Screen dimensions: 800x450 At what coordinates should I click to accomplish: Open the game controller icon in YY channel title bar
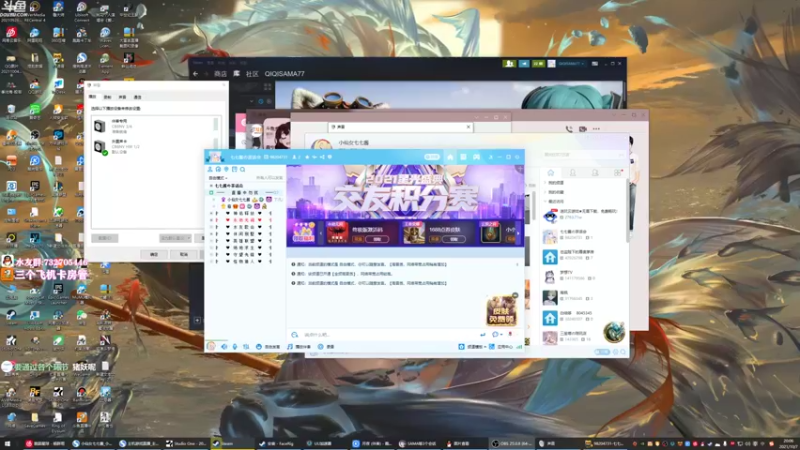point(476,157)
